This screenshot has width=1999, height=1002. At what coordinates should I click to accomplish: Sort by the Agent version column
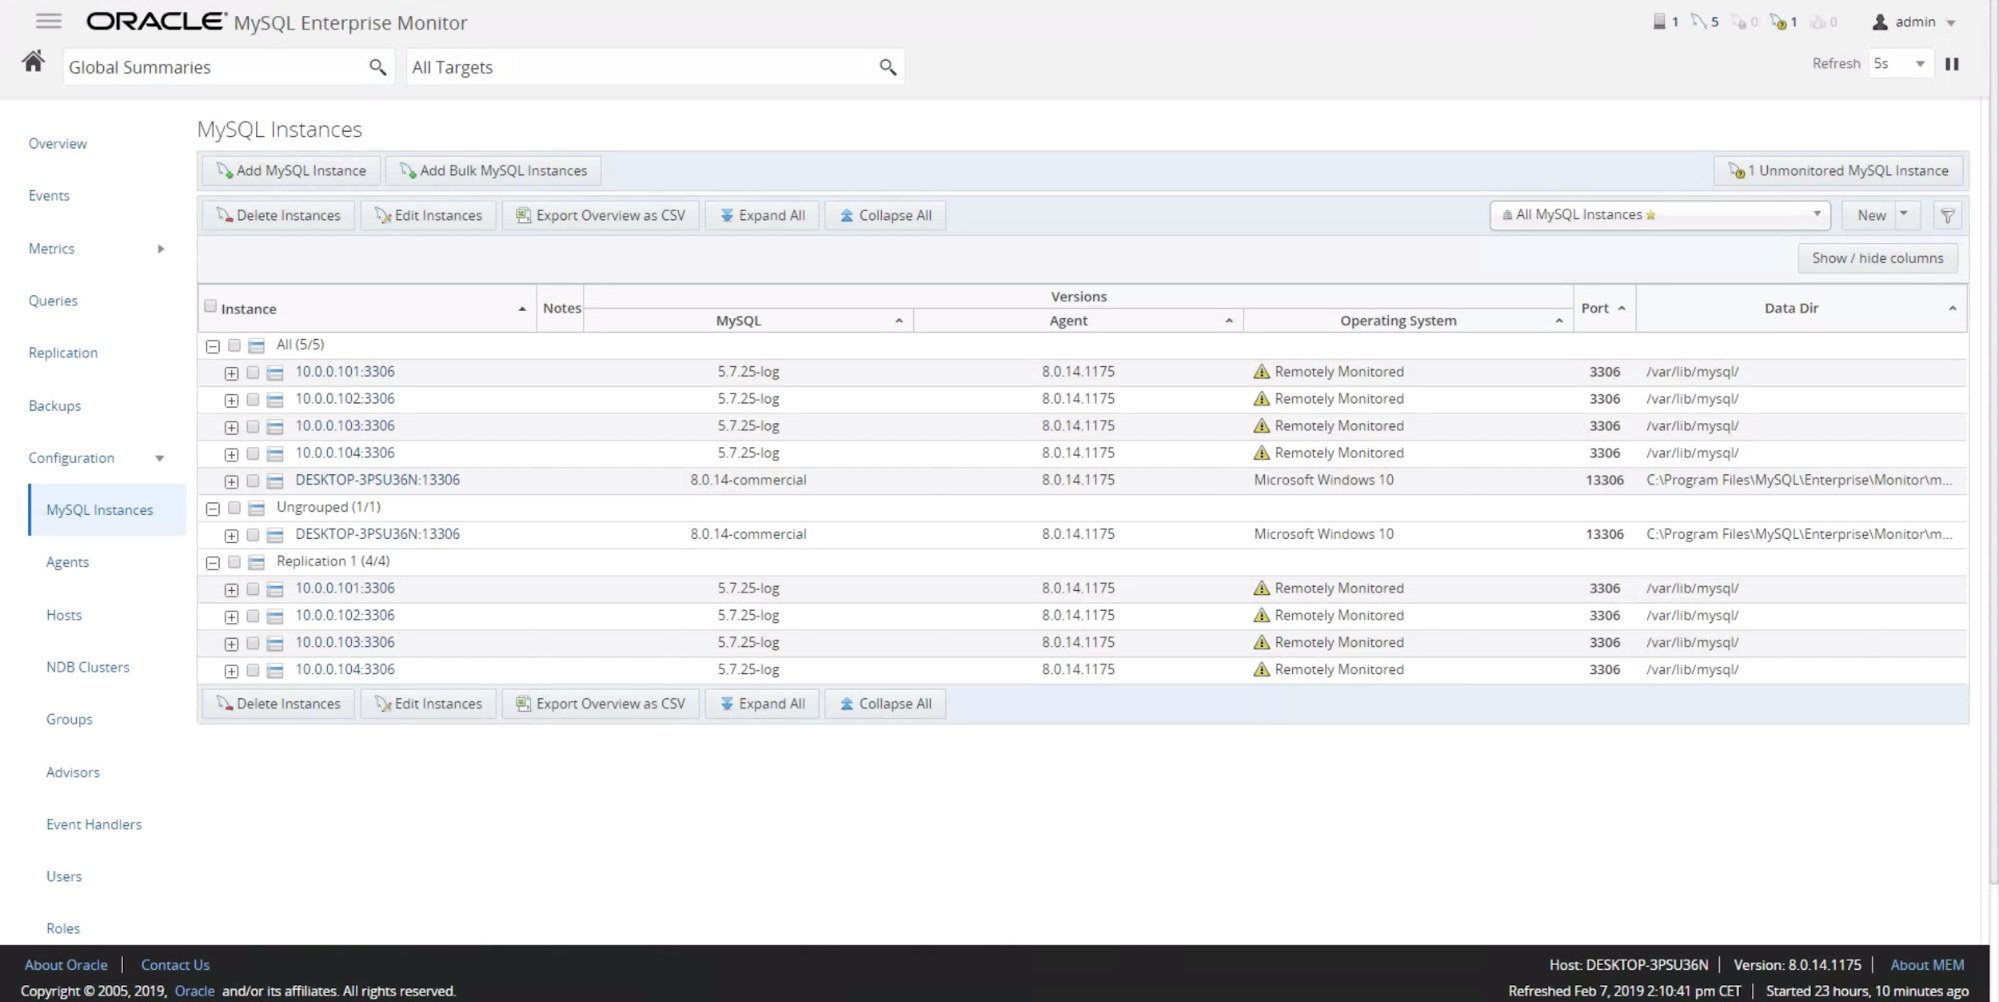tap(1229, 321)
